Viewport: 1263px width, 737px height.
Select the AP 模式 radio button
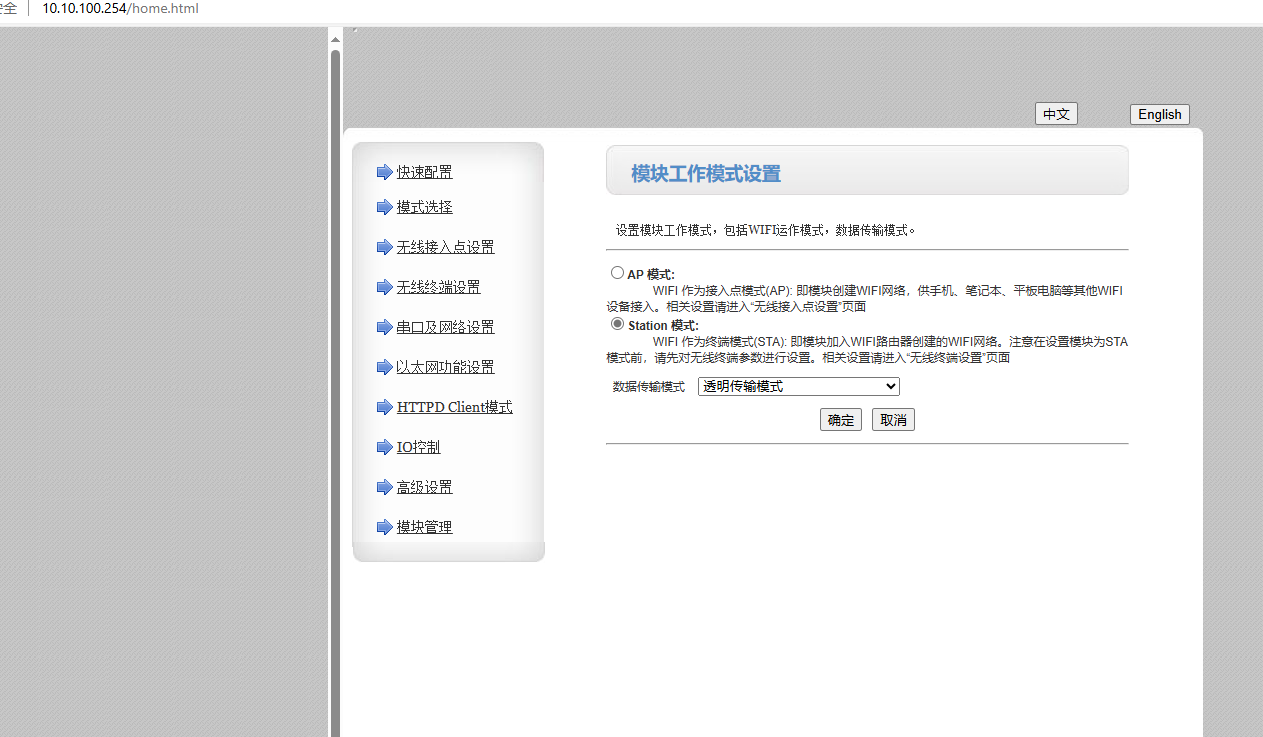(617, 273)
